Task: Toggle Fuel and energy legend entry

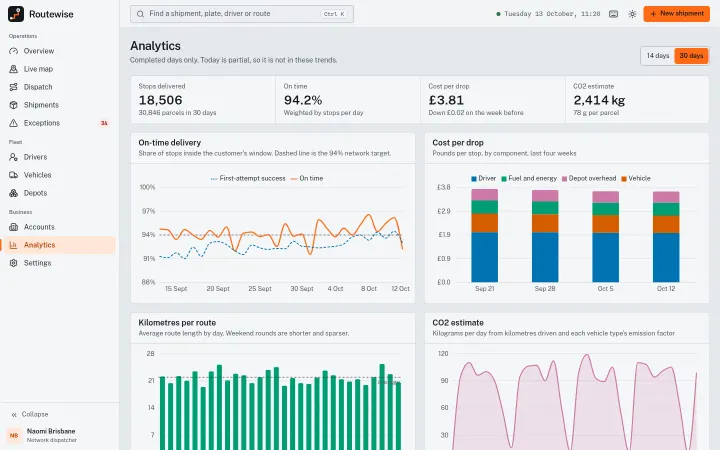Action: 529,178
